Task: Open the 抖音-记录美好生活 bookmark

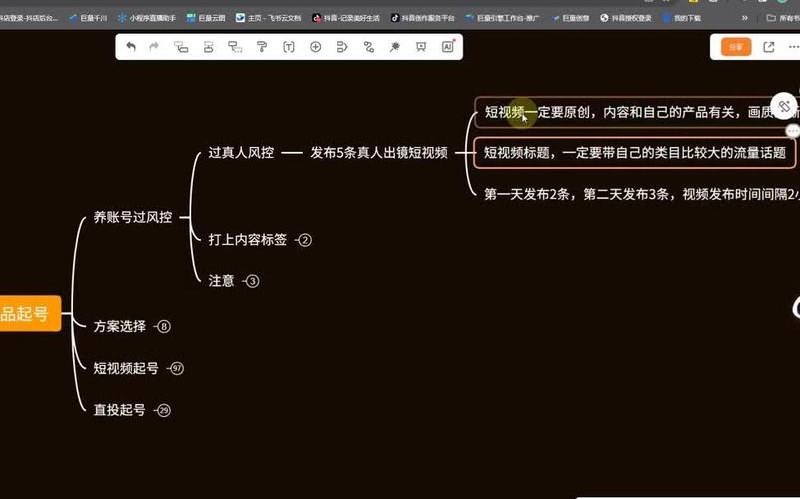Action: (346, 18)
